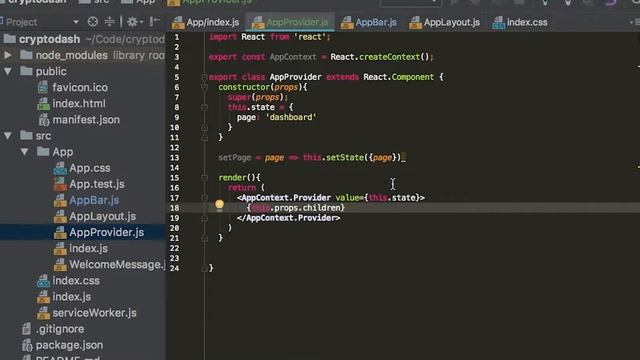Open package.json file

(x=69, y=345)
